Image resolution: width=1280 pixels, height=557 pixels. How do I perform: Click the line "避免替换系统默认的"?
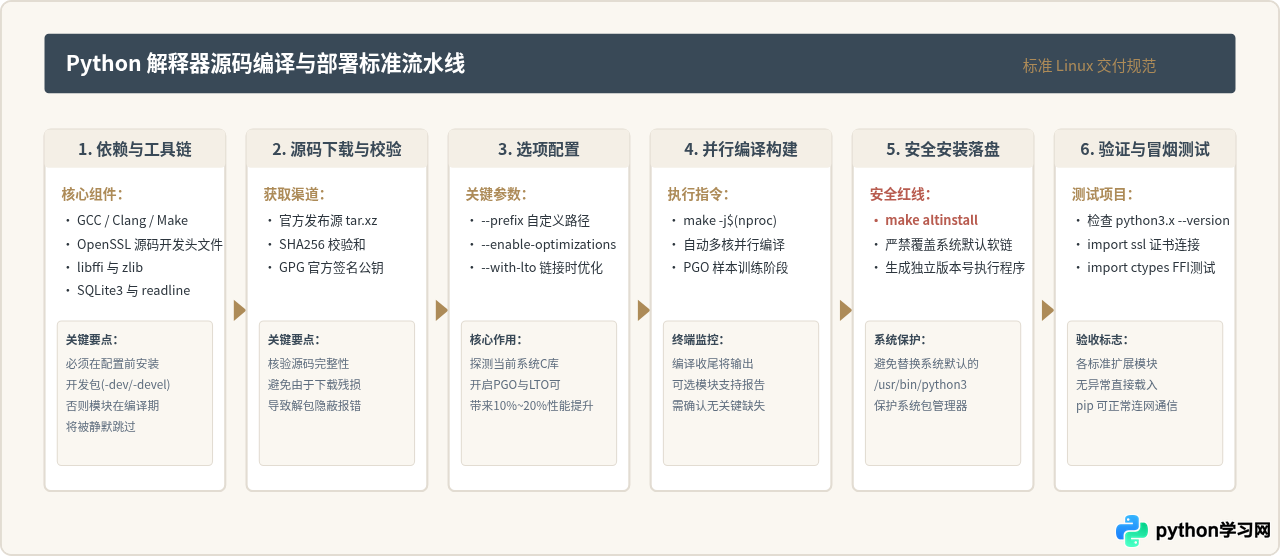(x=926, y=363)
